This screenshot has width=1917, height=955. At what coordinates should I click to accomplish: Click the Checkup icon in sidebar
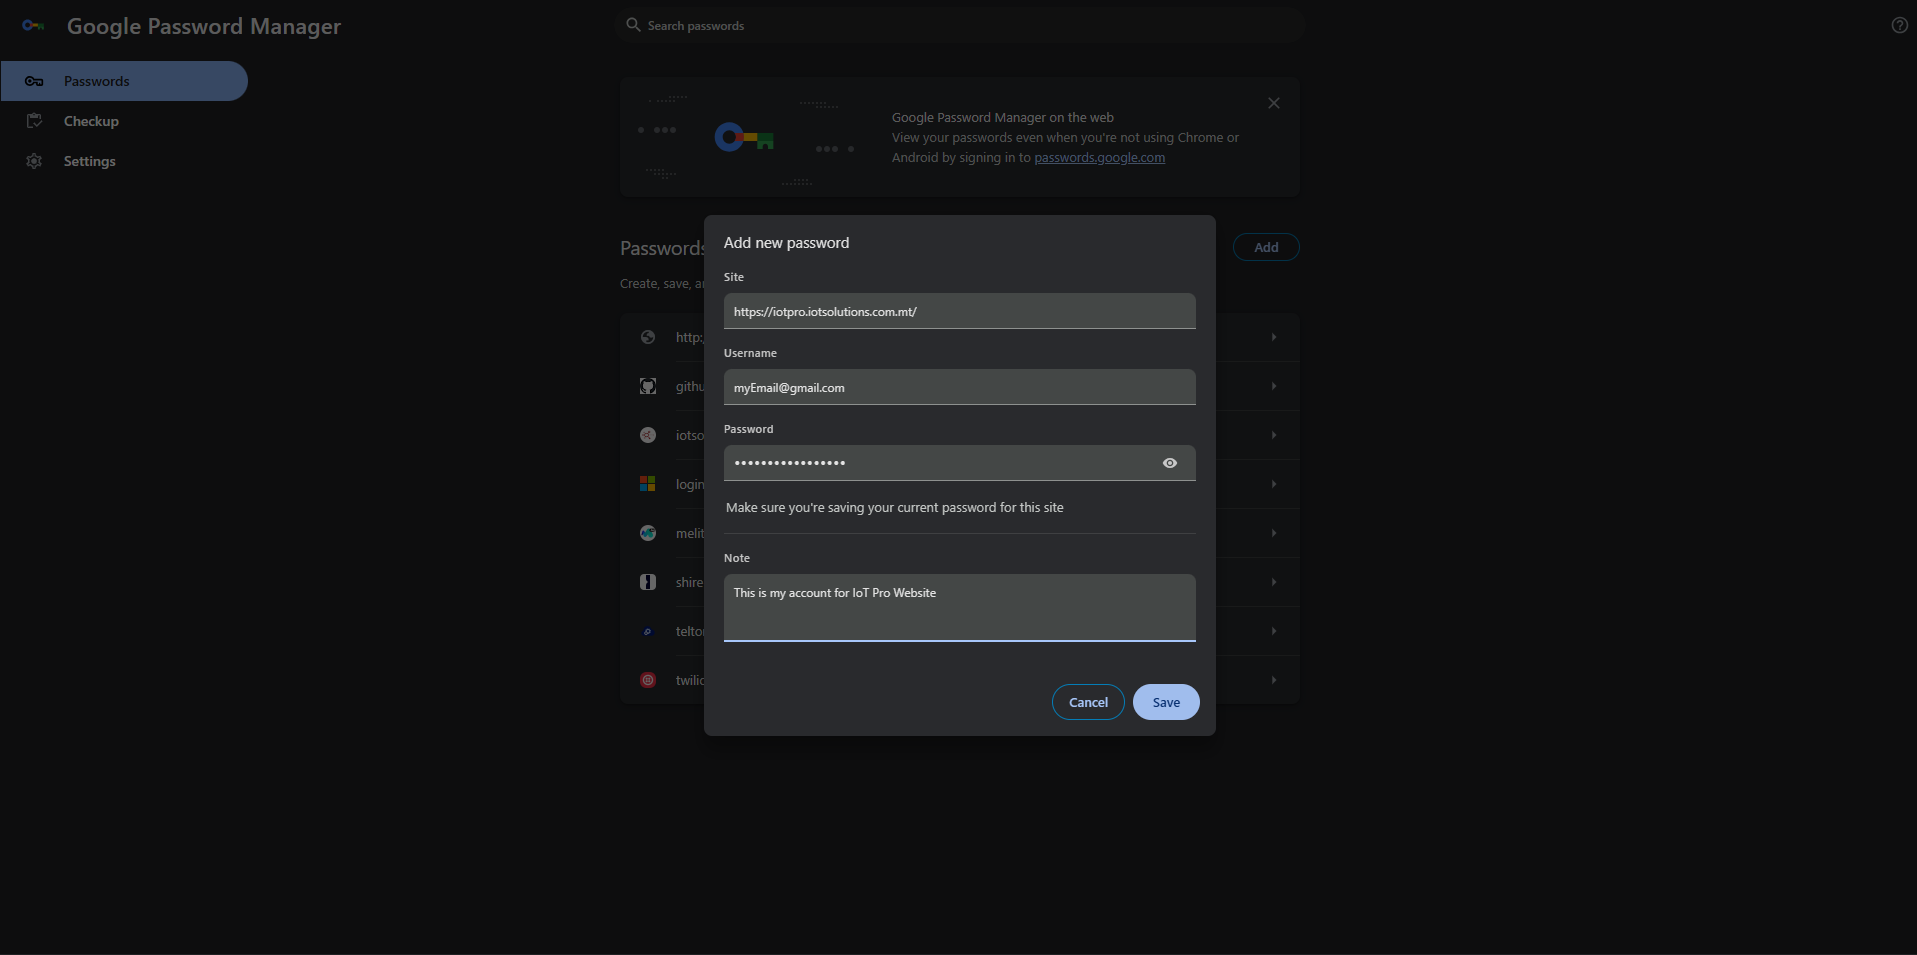coord(34,121)
